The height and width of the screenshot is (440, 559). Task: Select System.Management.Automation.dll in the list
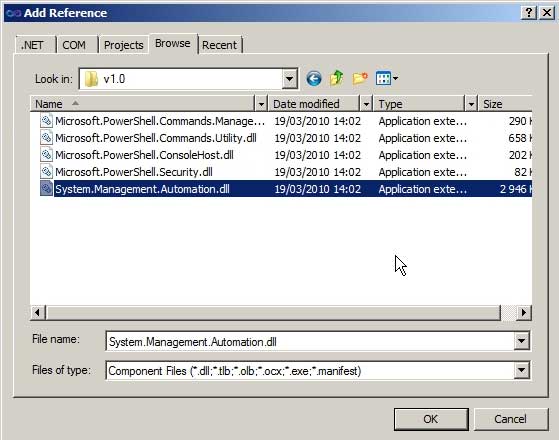pos(142,189)
